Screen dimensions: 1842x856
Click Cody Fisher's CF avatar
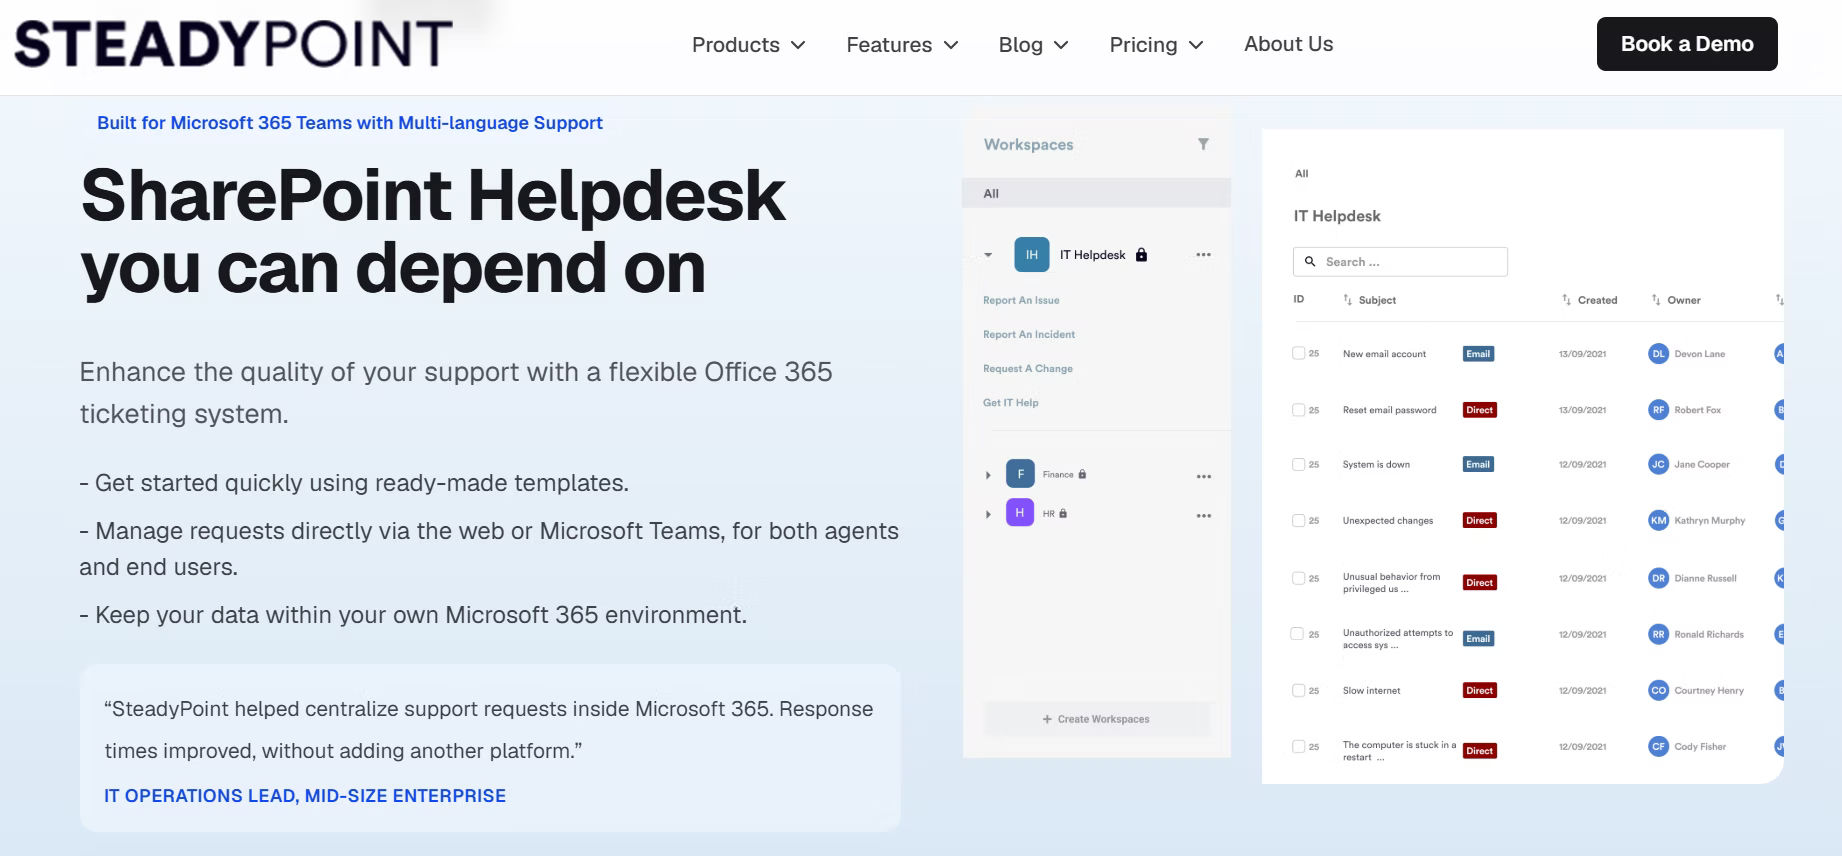[1659, 746]
